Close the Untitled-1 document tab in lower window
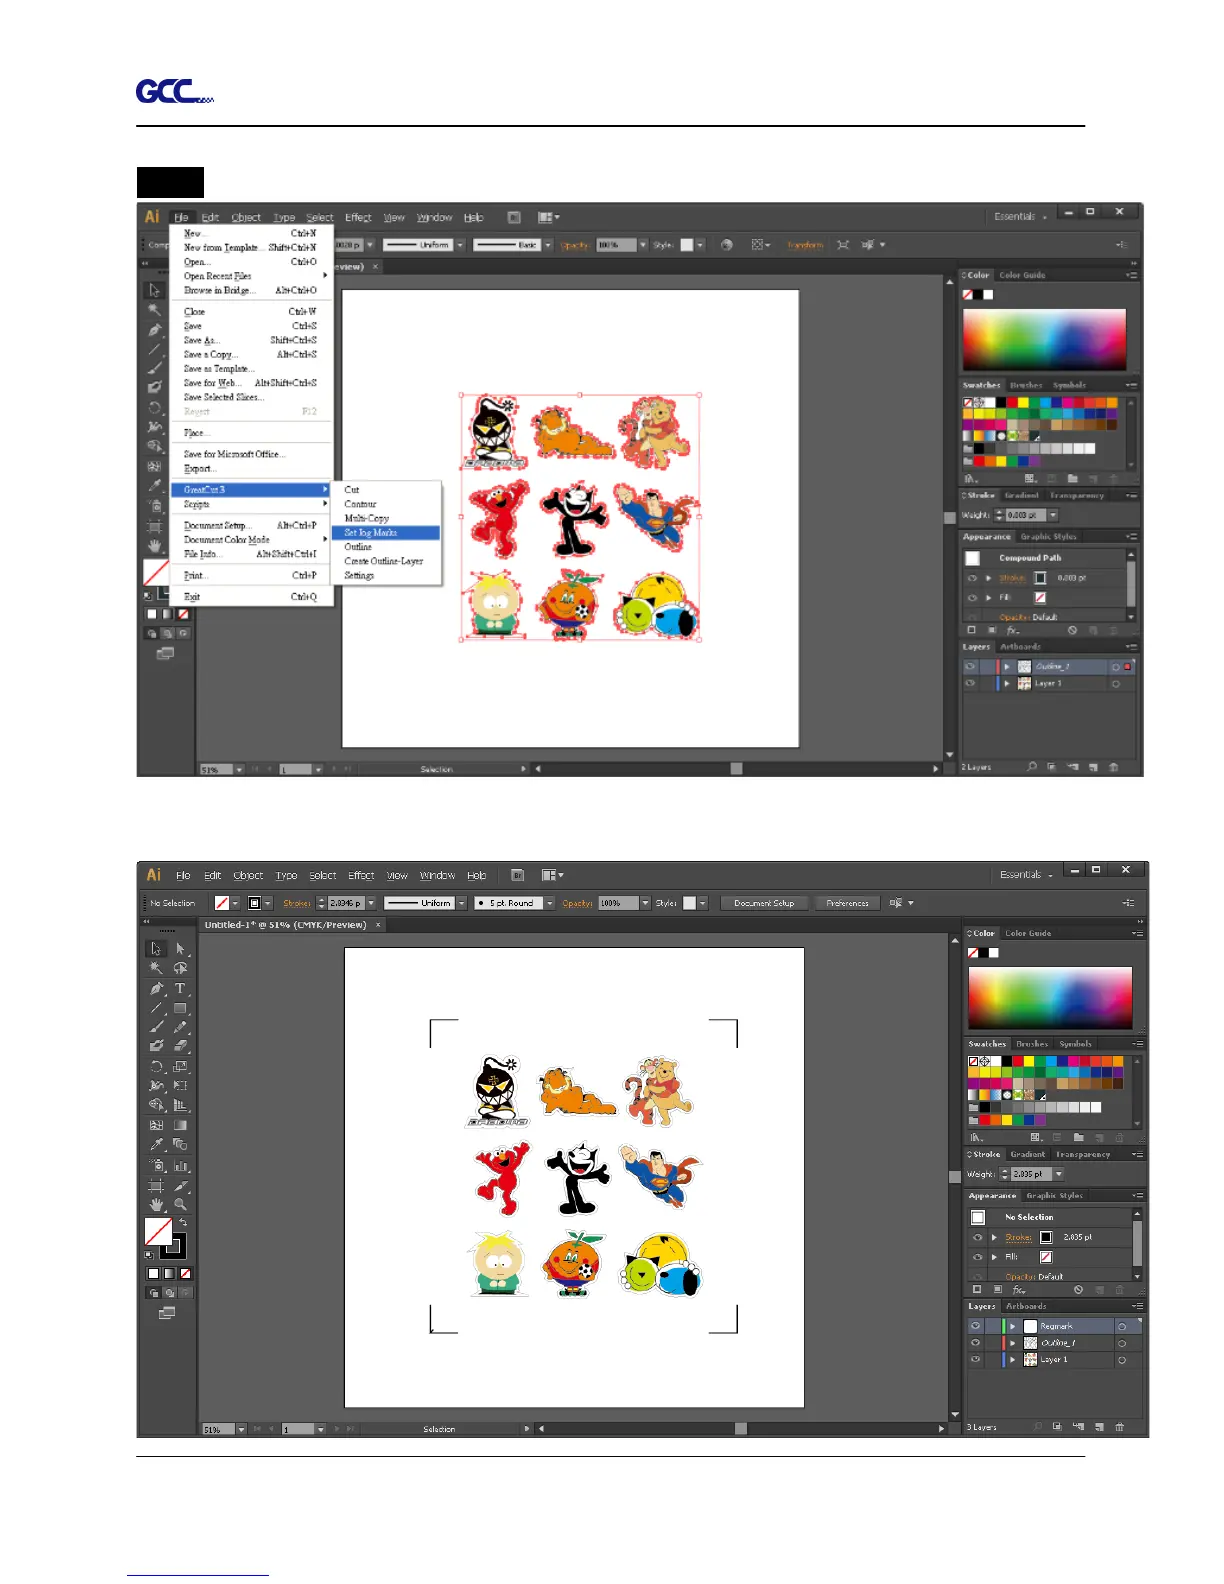1224x1584 pixels. pos(378,925)
